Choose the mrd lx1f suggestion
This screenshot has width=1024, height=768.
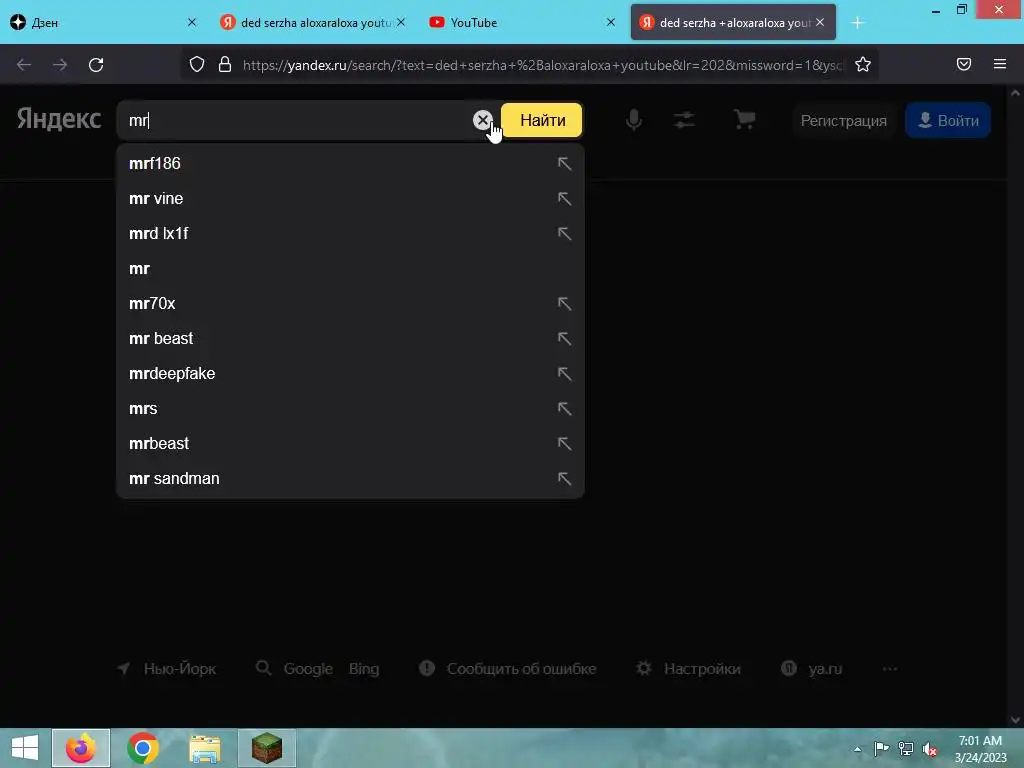point(350,233)
